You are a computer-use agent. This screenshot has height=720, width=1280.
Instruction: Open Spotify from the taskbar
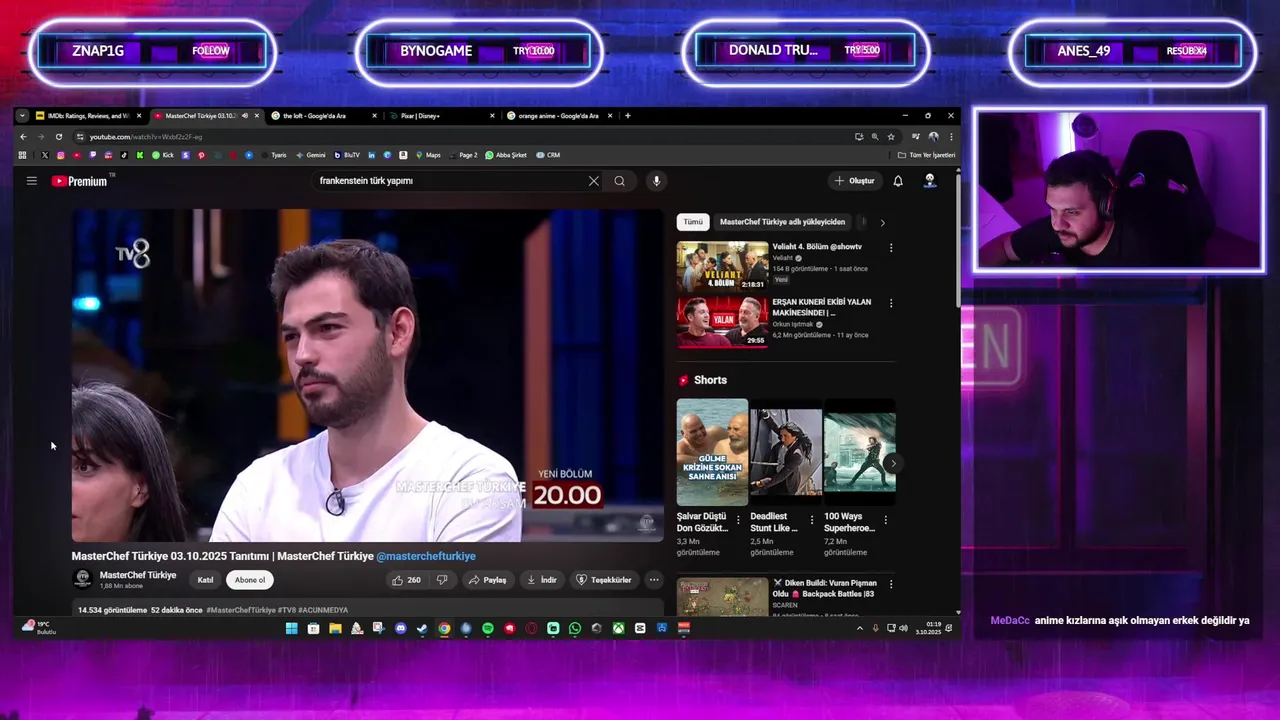(488, 628)
